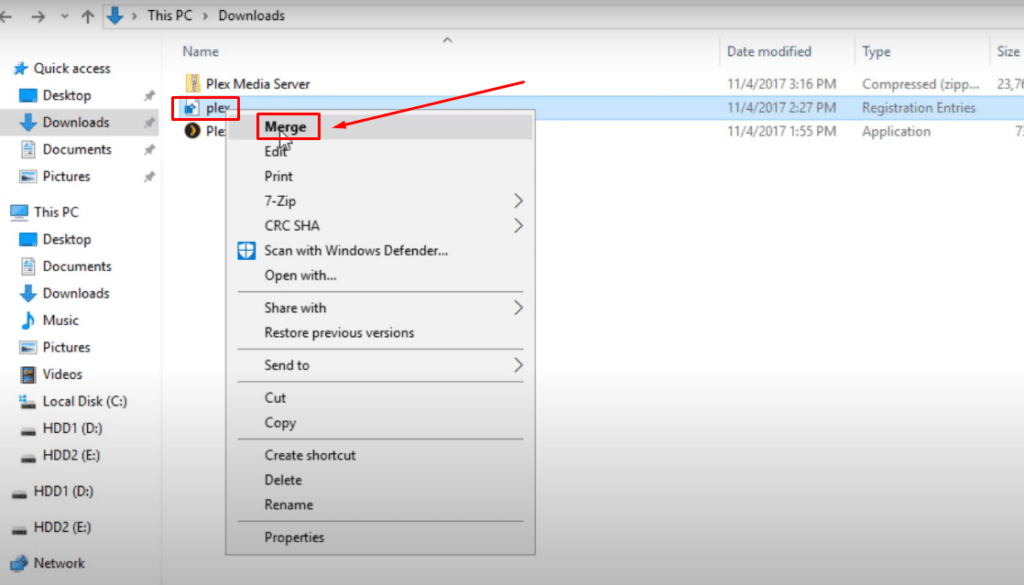The height and width of the screenshot is (585, 1024).
Task: Open HDD2 (E:) under This PC
Action: point(71,456)
